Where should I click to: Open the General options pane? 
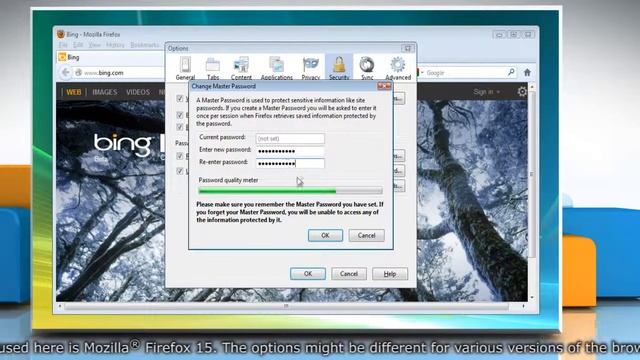[185, 68]
